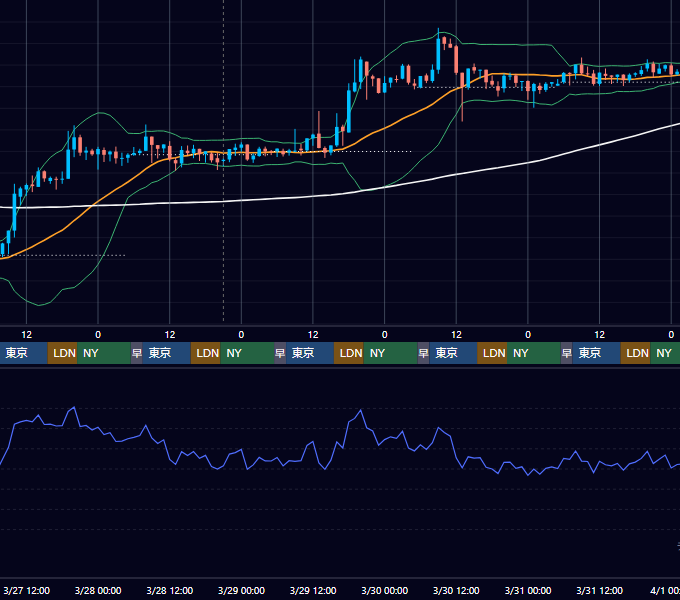Select the 東京 session block on 3/29
680x600 pixels.
click(x=310, y=353)
